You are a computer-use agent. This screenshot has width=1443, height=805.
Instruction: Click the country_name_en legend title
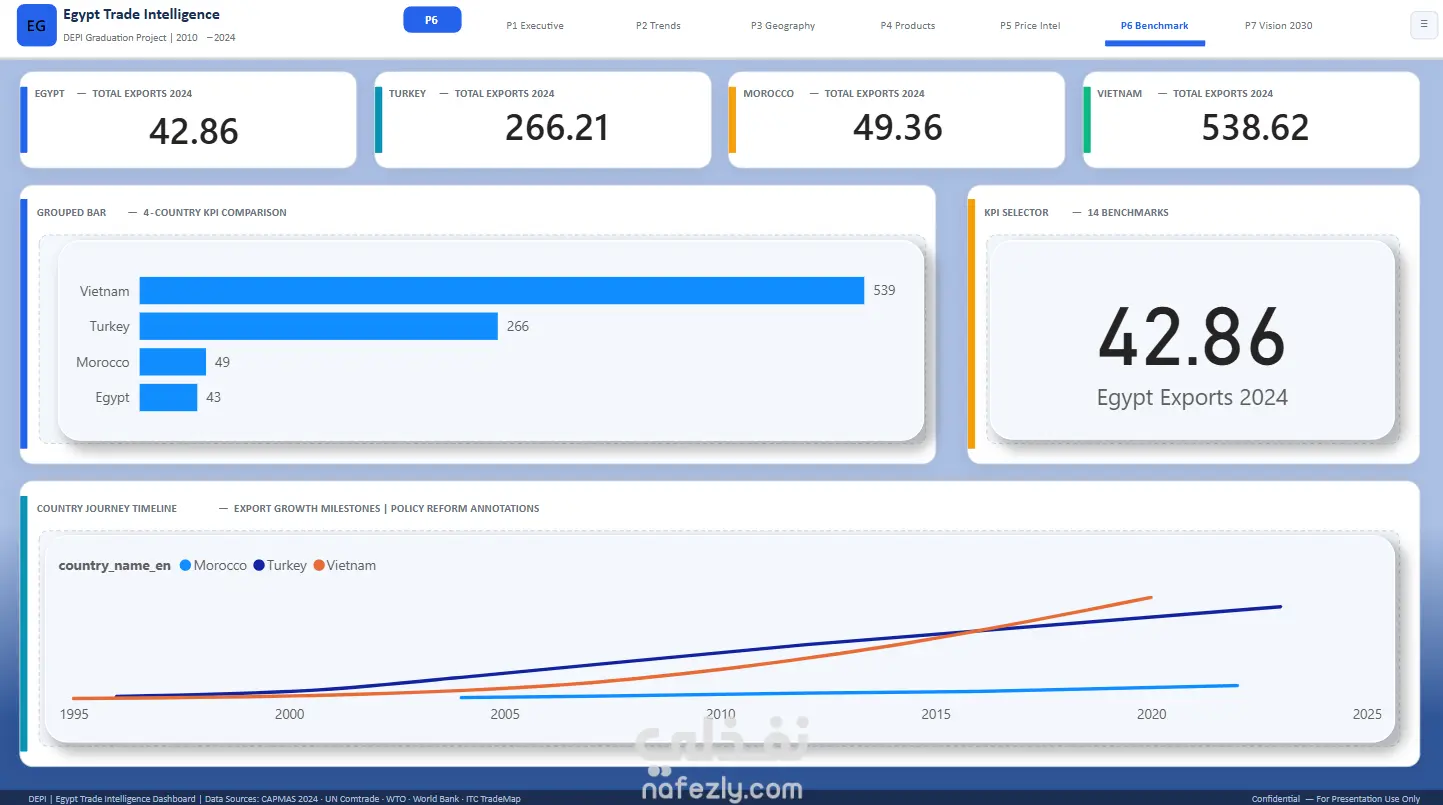[x=115, y=565]
